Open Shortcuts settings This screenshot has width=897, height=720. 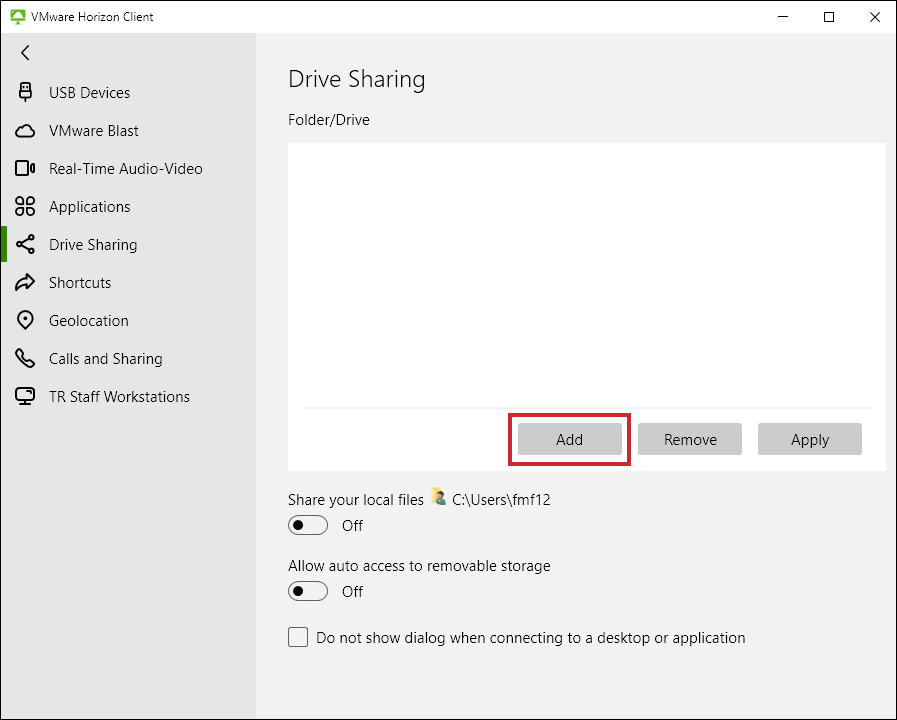pyautogui.click(x=128, y=283)
